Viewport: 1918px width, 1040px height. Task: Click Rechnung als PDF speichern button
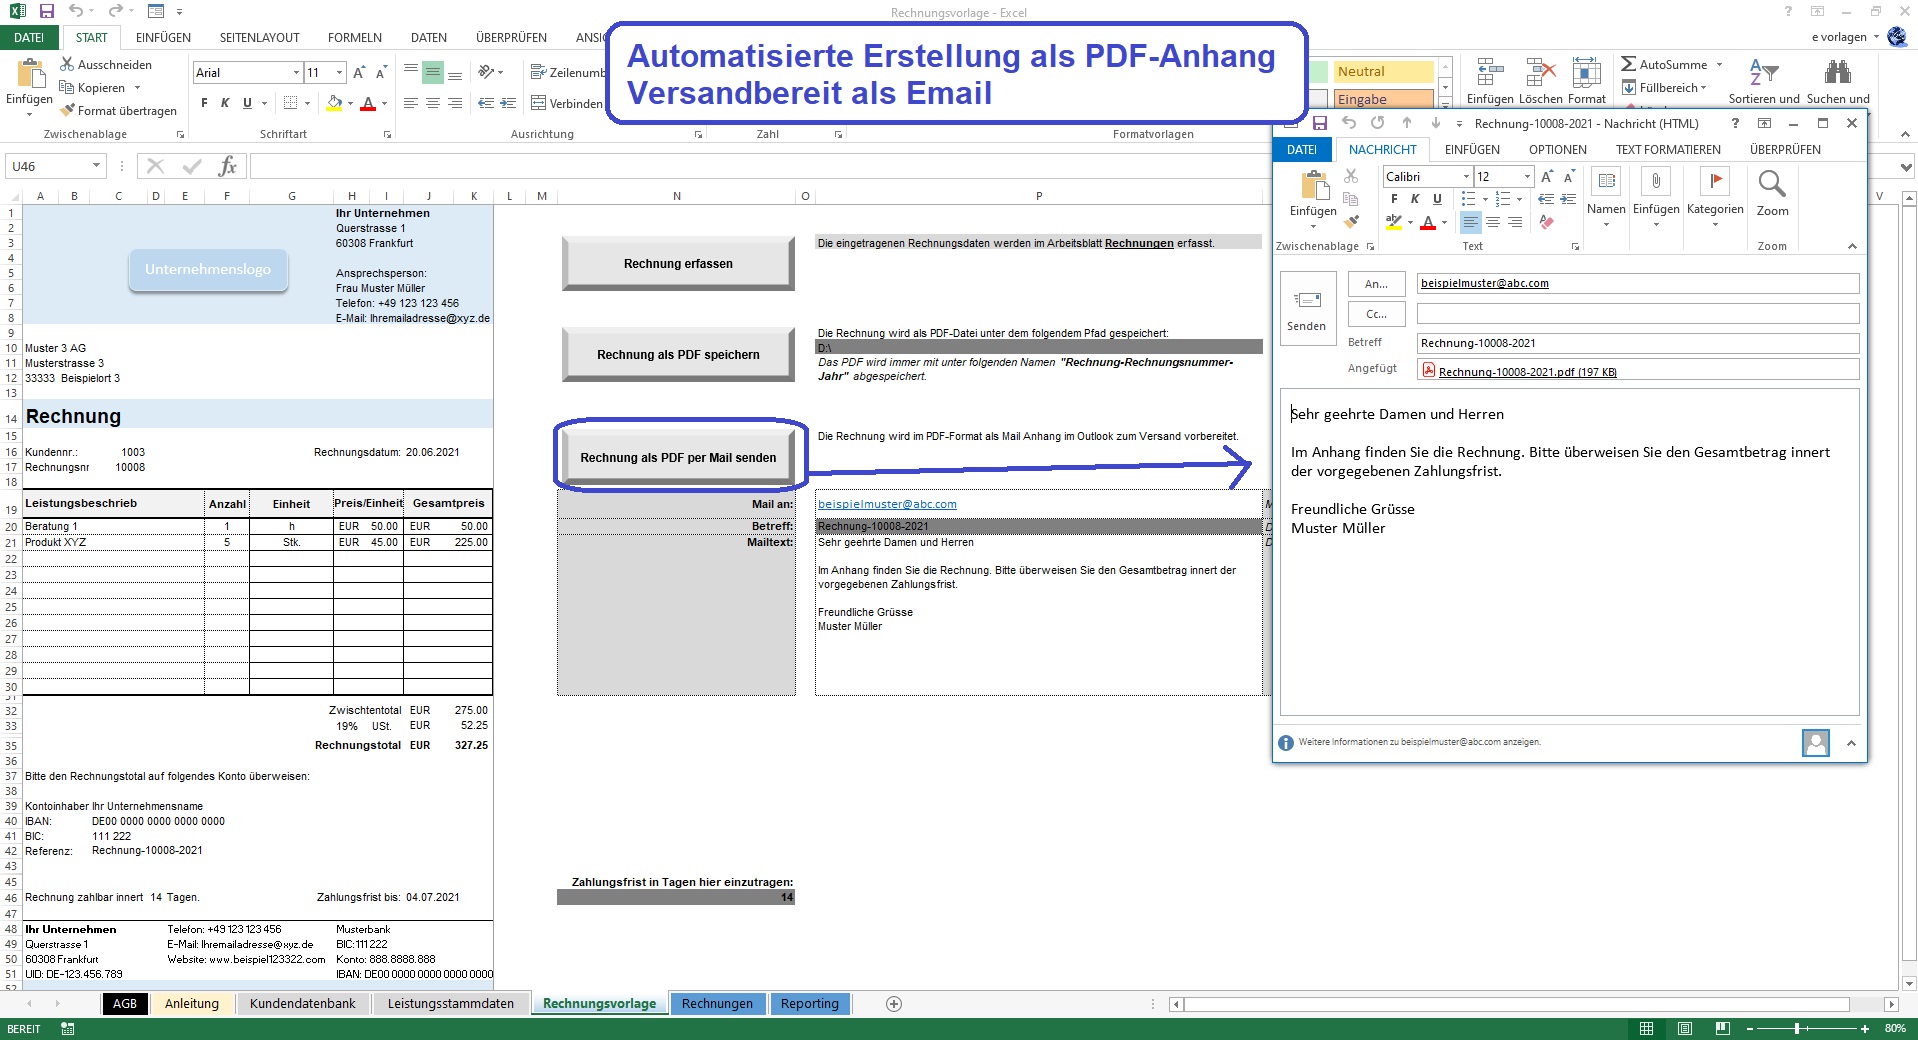pos(678,354)
